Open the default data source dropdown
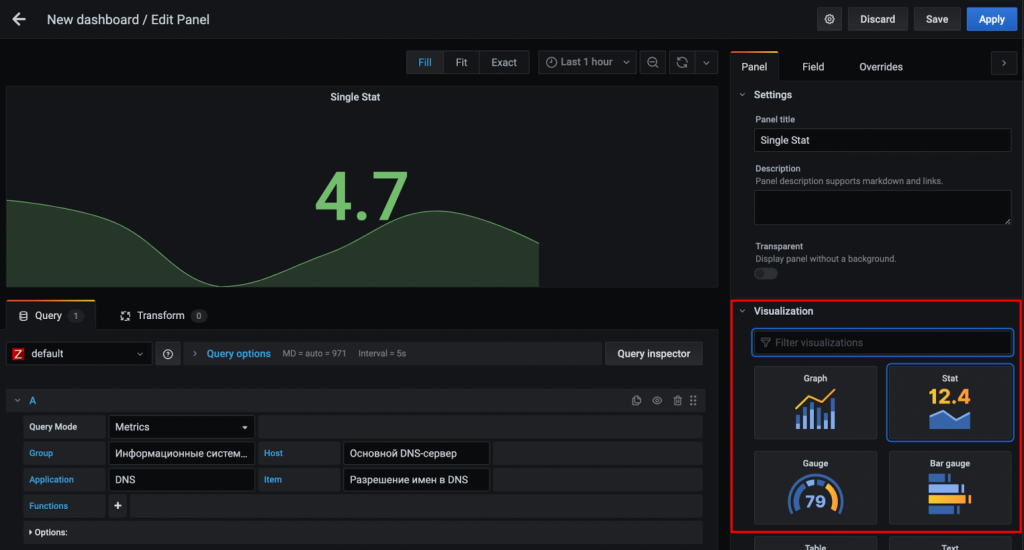The width and height of the screenshot is (1024, 550). click(79, 354)
